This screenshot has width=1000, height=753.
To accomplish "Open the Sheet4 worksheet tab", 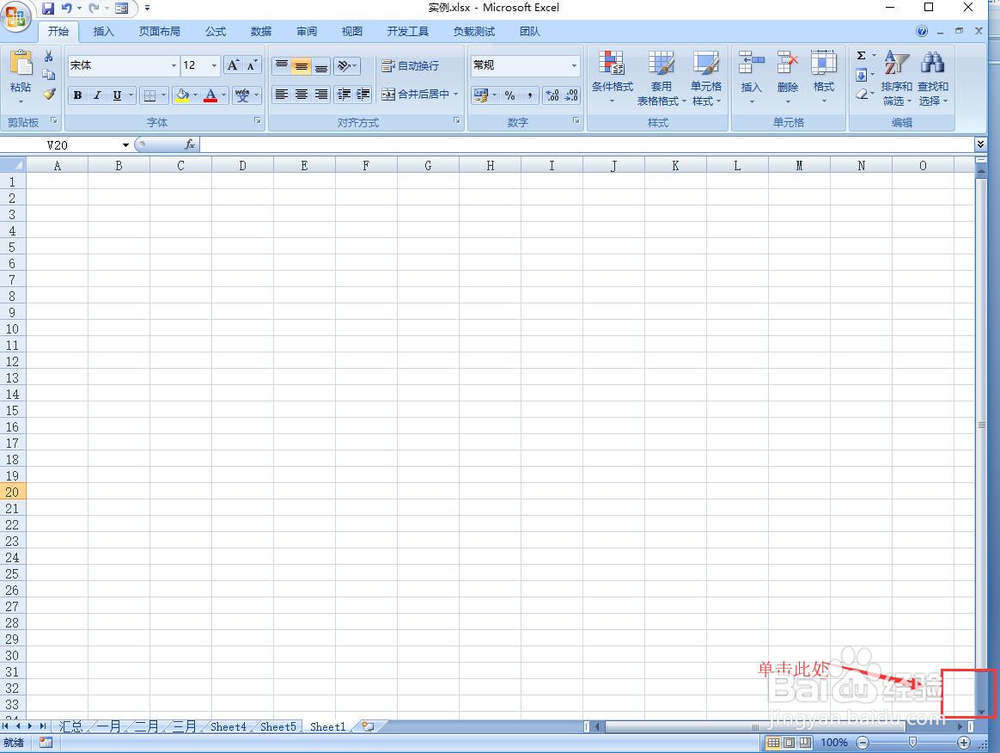I will point(228,726).
